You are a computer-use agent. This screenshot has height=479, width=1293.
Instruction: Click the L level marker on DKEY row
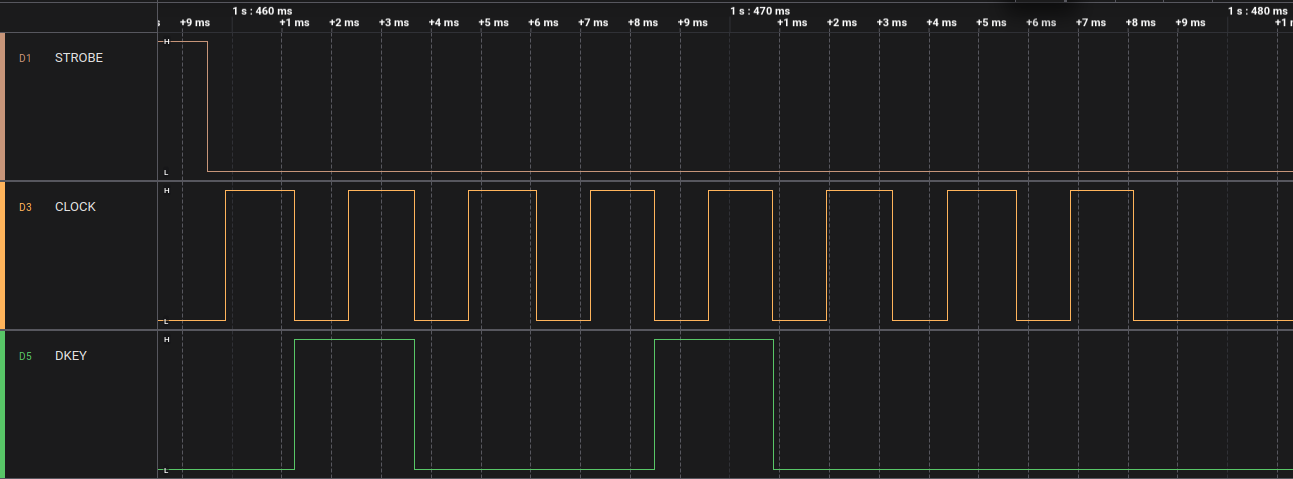[x=166, y=469]
